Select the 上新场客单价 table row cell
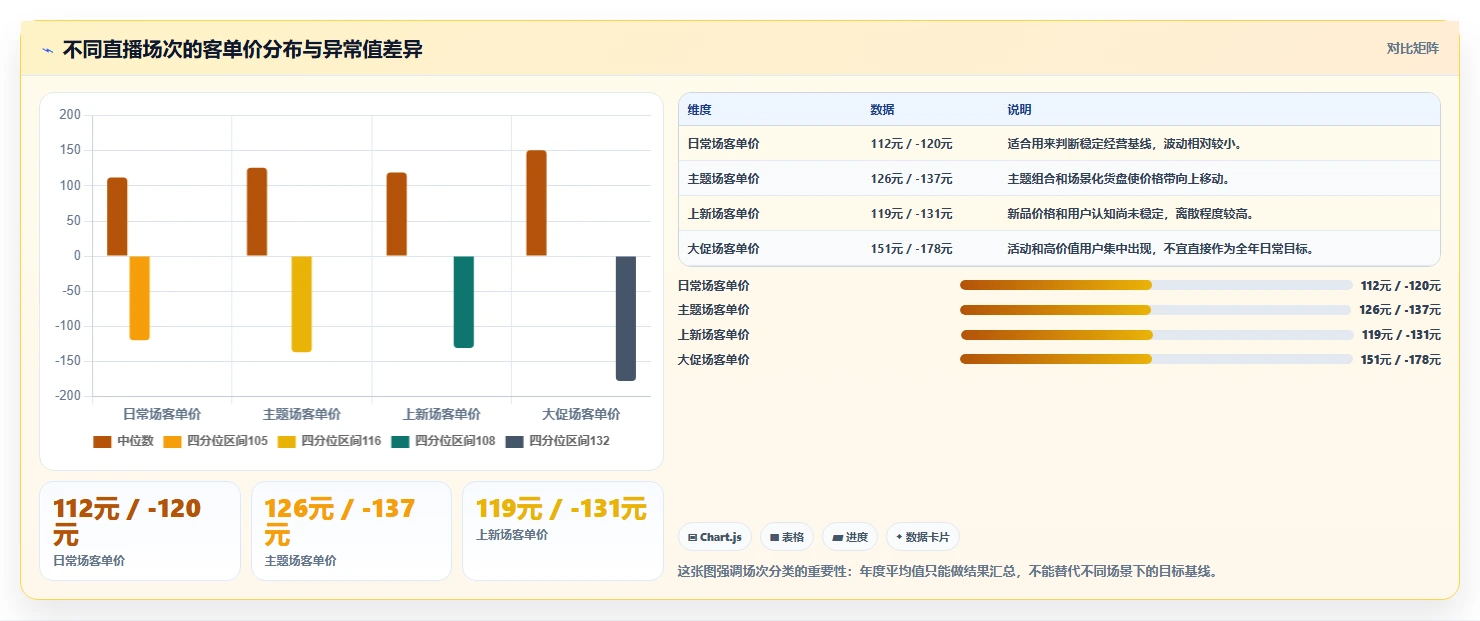Image resolution: width=1480 pixels, height=621 pixels. pos(724,214)
